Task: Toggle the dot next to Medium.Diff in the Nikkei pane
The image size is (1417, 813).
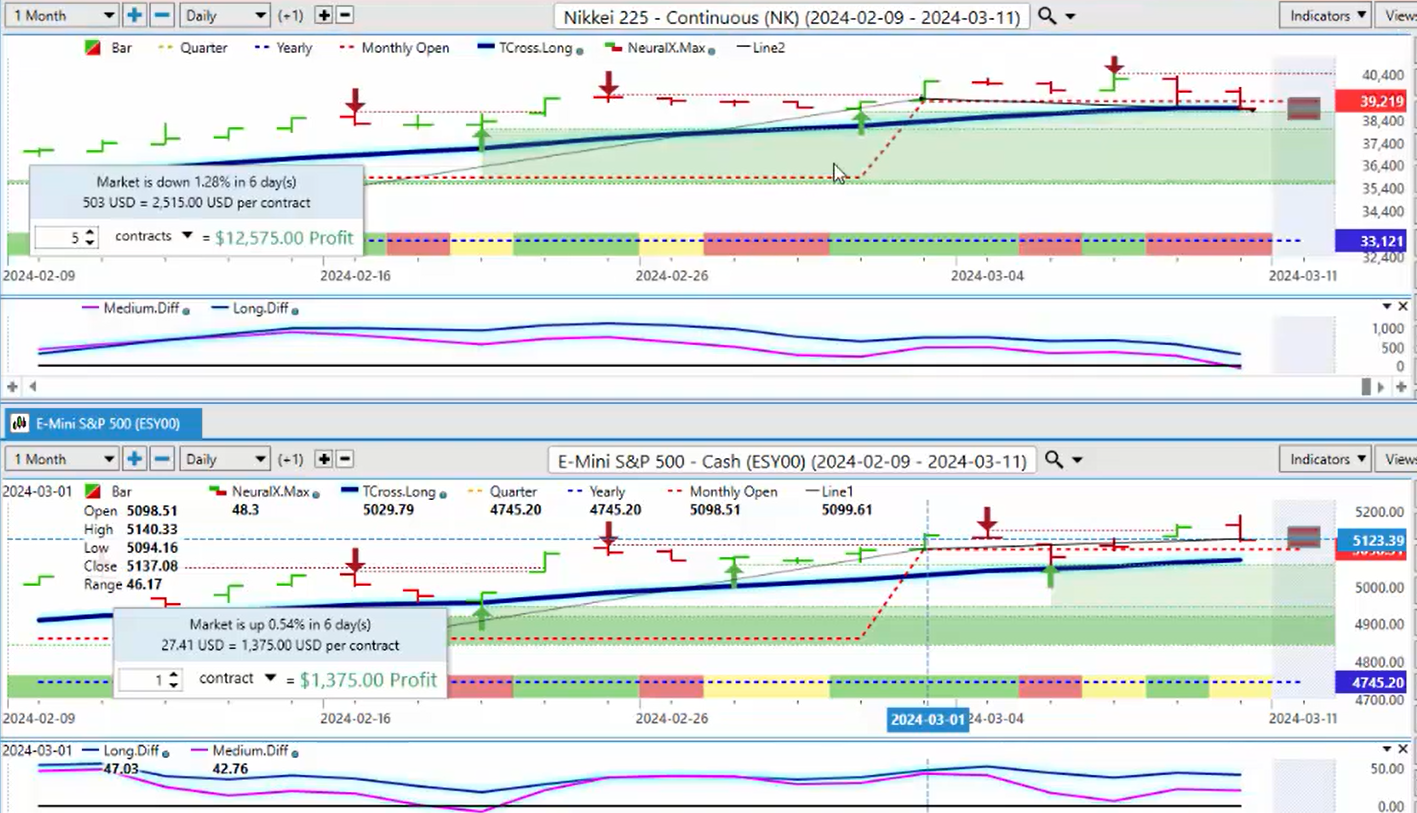Action: 185,311
